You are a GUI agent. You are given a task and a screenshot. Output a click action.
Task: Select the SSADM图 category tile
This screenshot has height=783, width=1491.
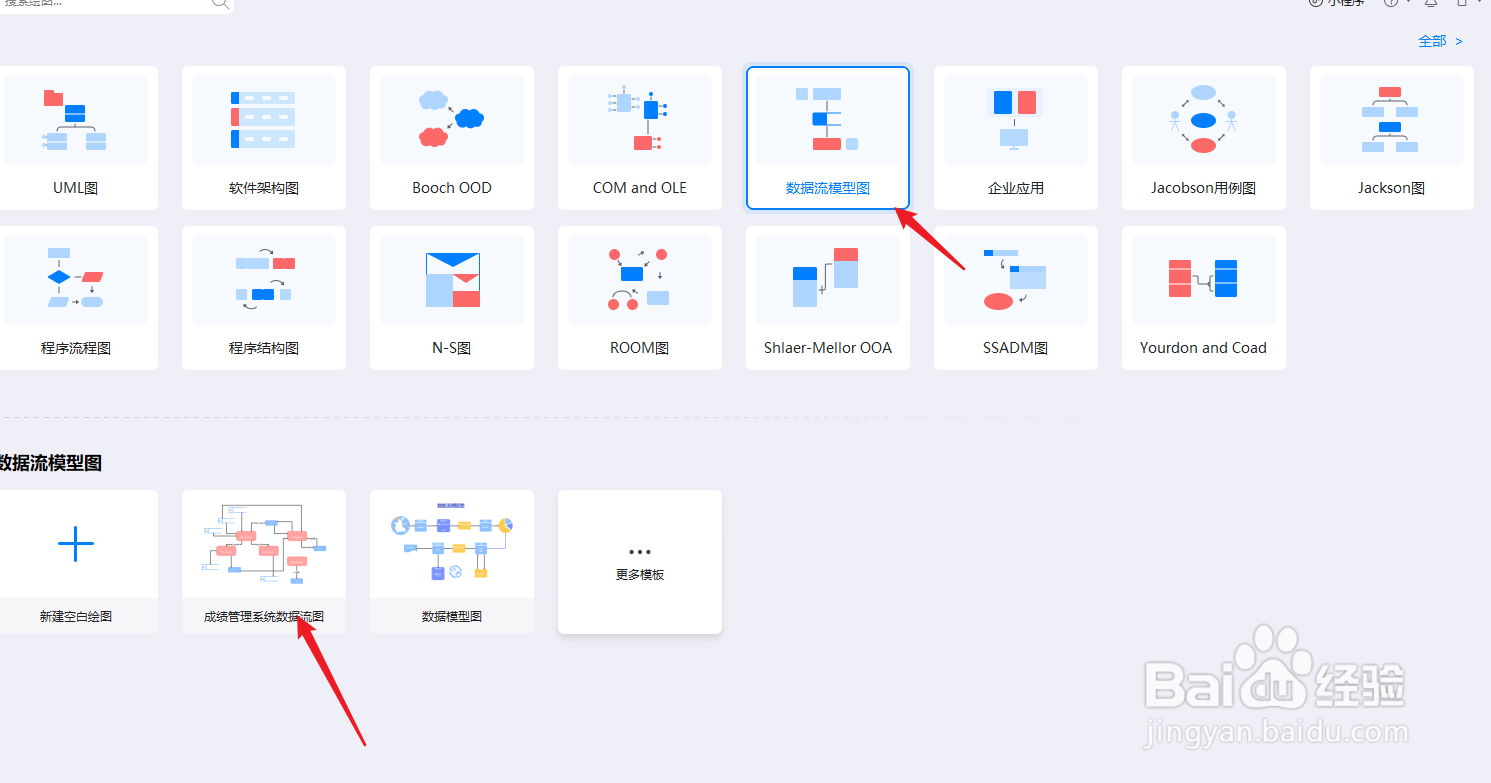1015,297
